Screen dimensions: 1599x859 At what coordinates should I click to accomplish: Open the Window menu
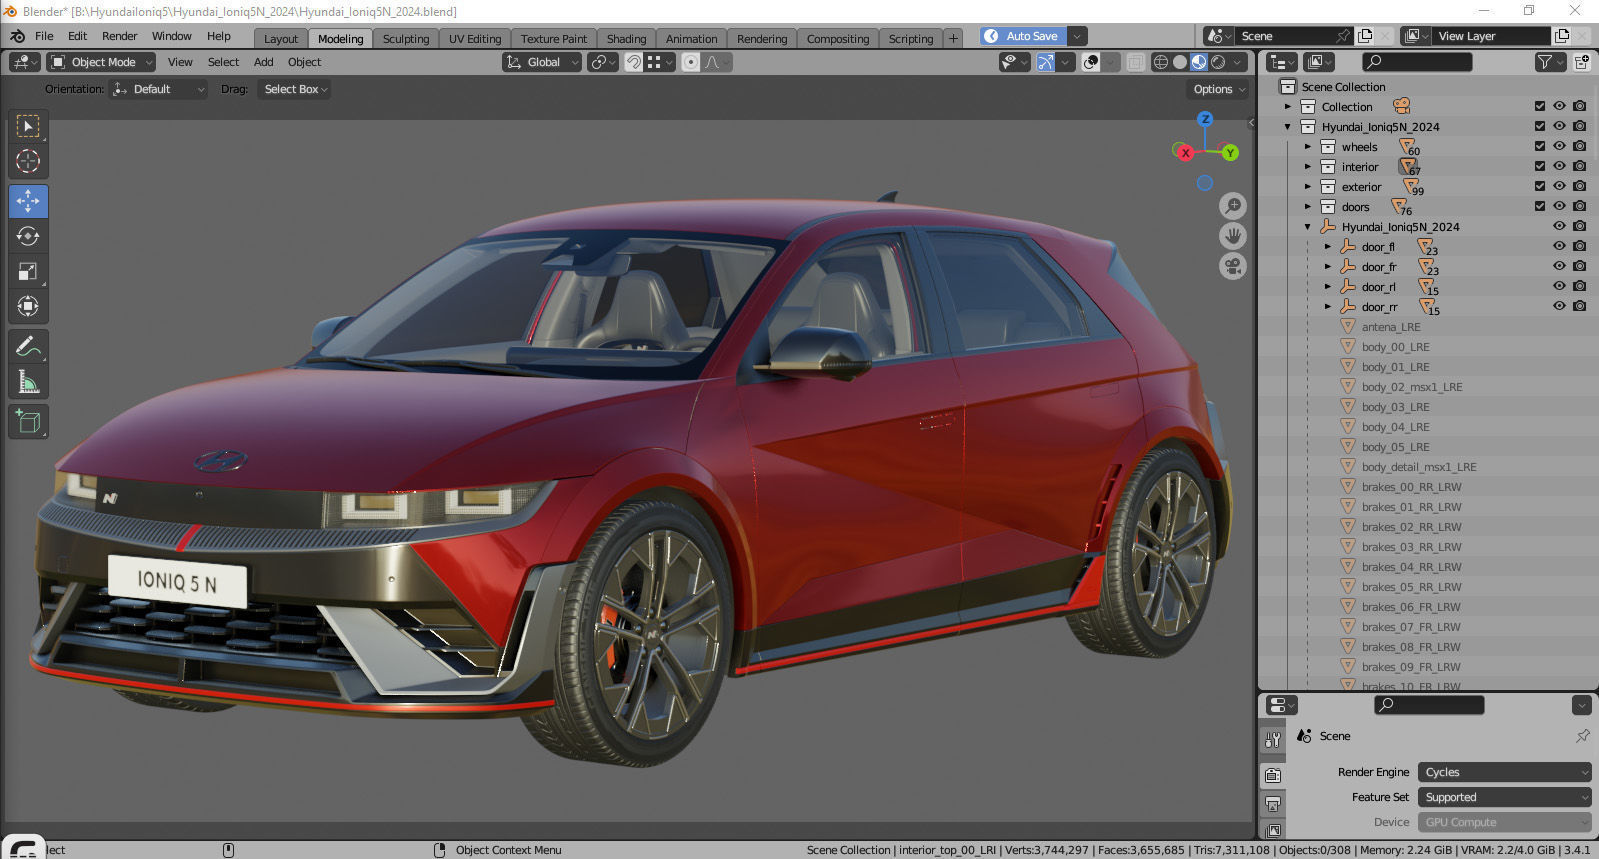pyautogui.click(x=171, y=36)
